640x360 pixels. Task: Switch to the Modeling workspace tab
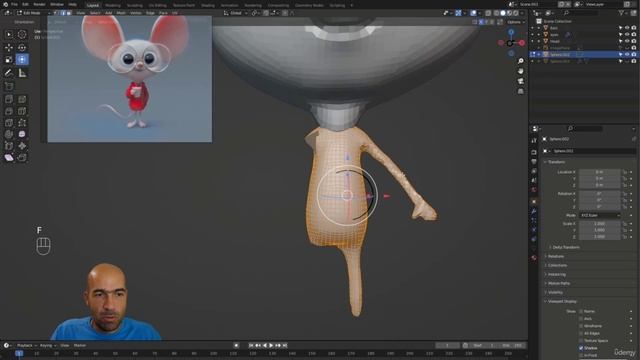(113, 5)
